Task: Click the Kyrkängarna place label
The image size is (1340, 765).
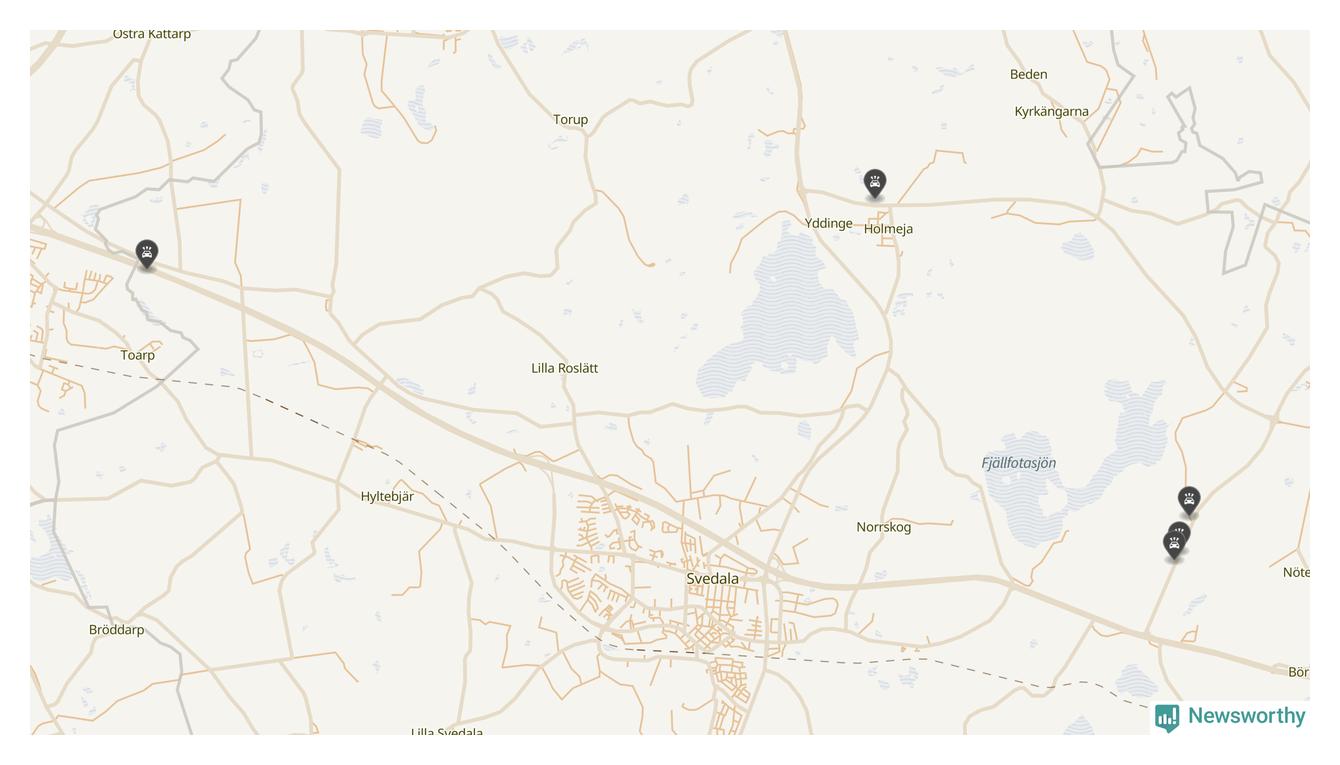Action: coord(1052,111)
